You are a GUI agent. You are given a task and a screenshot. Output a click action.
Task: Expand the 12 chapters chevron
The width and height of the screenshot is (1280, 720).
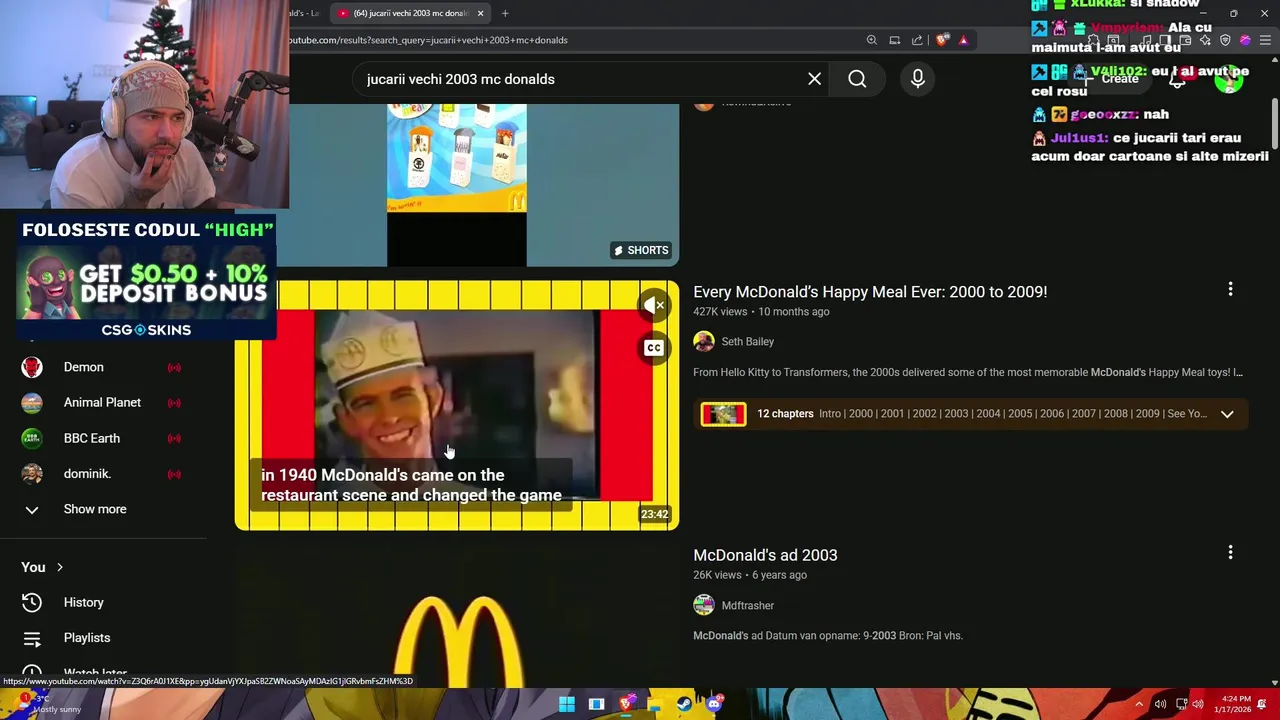click(x=1227, y=414)
